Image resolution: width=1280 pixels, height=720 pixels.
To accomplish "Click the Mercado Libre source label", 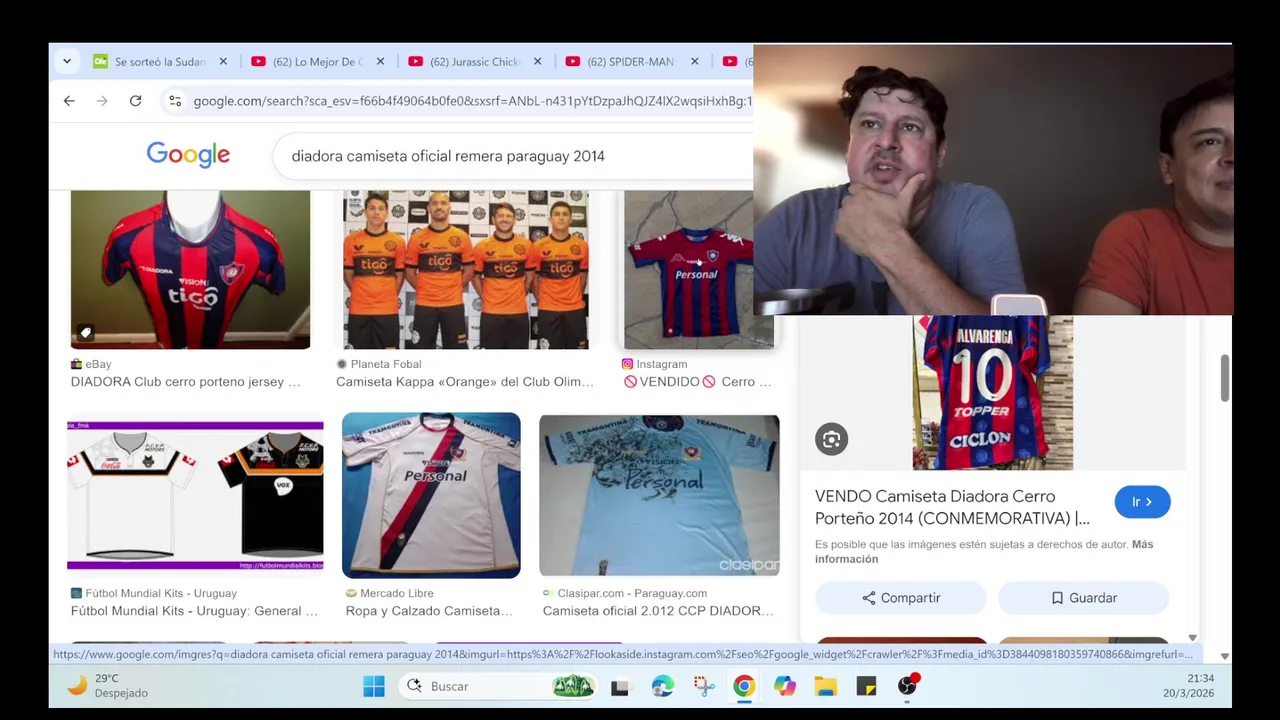I will point(389,593).
